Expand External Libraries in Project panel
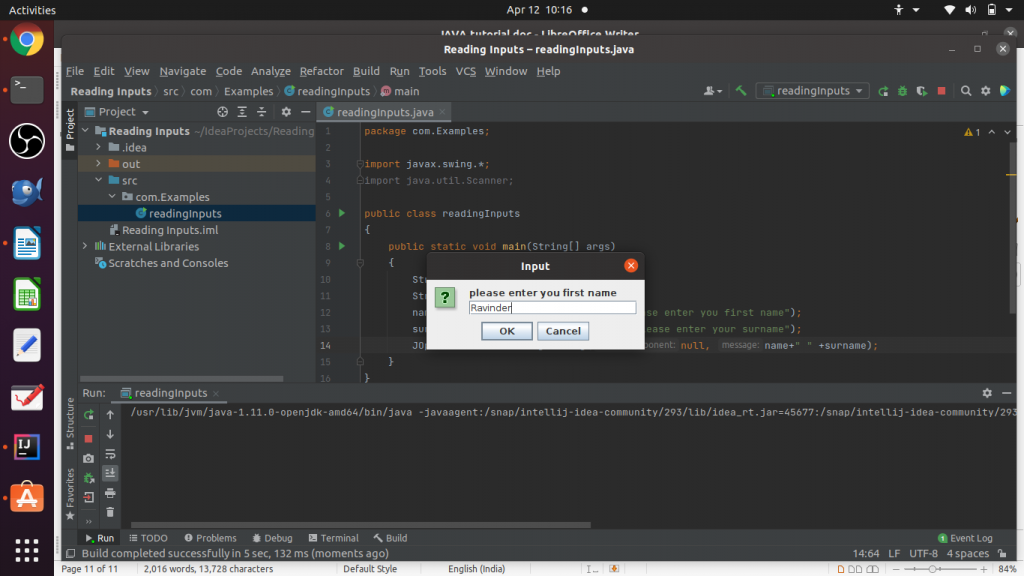 pyautogui.click(x=85, y=246)
